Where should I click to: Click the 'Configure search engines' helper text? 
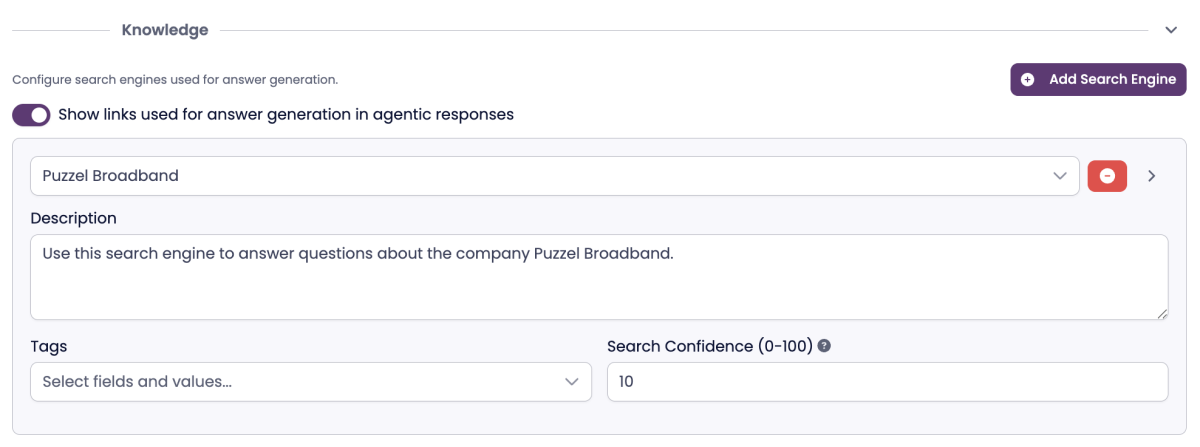[x=175, y=79]
